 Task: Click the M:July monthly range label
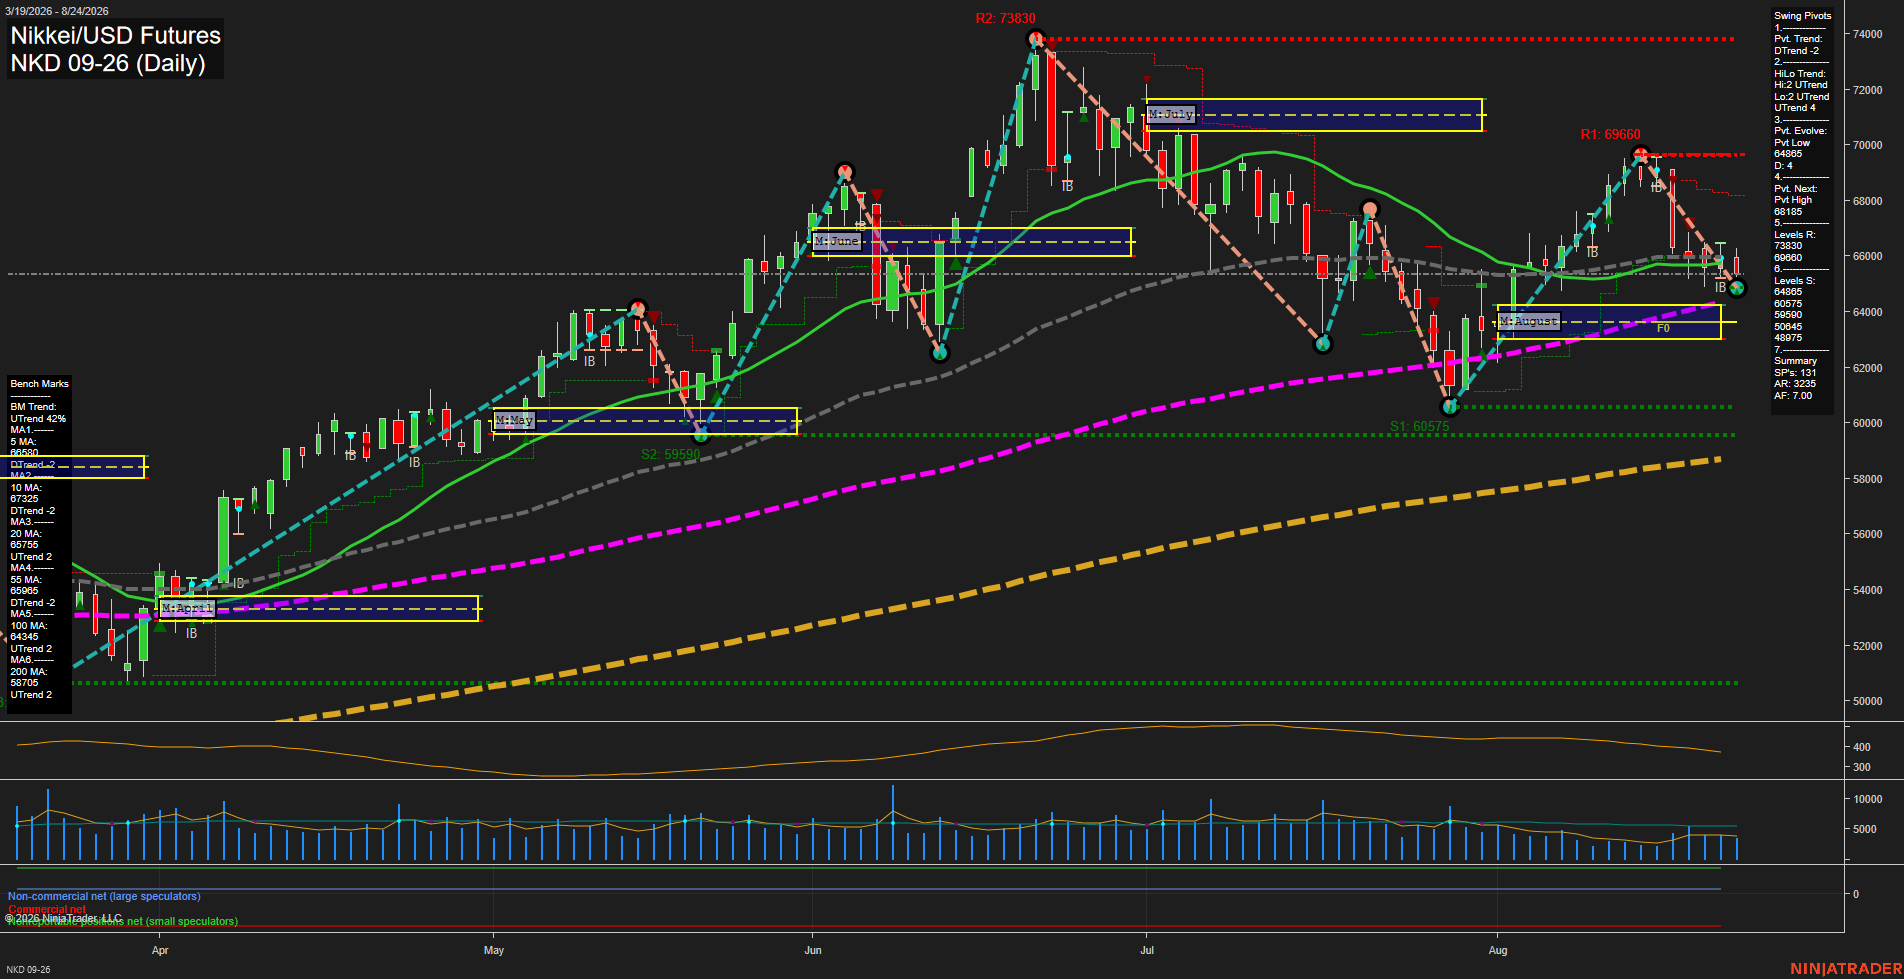[1171, 115]
